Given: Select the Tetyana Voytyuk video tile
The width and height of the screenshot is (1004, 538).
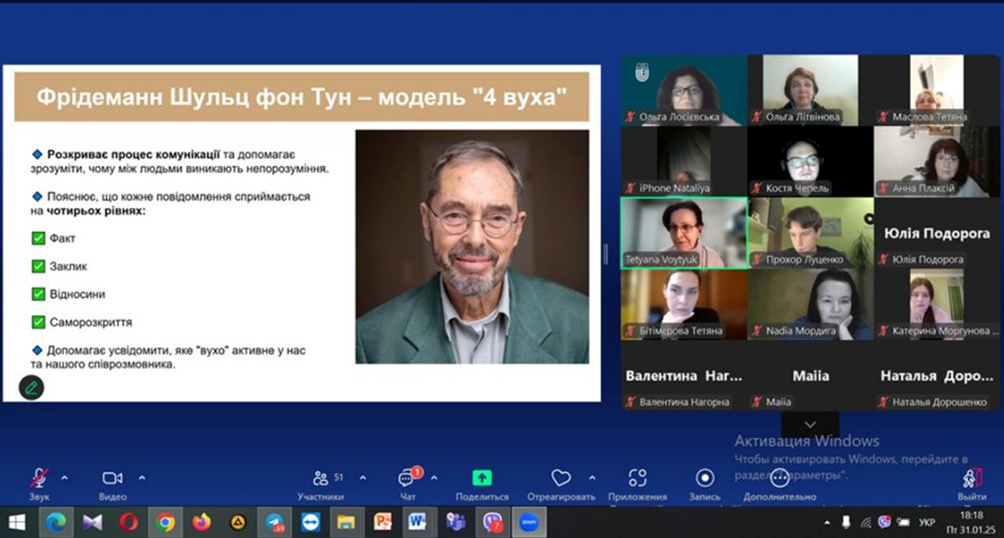Looking at the screenshot, I should coord(682,232).
